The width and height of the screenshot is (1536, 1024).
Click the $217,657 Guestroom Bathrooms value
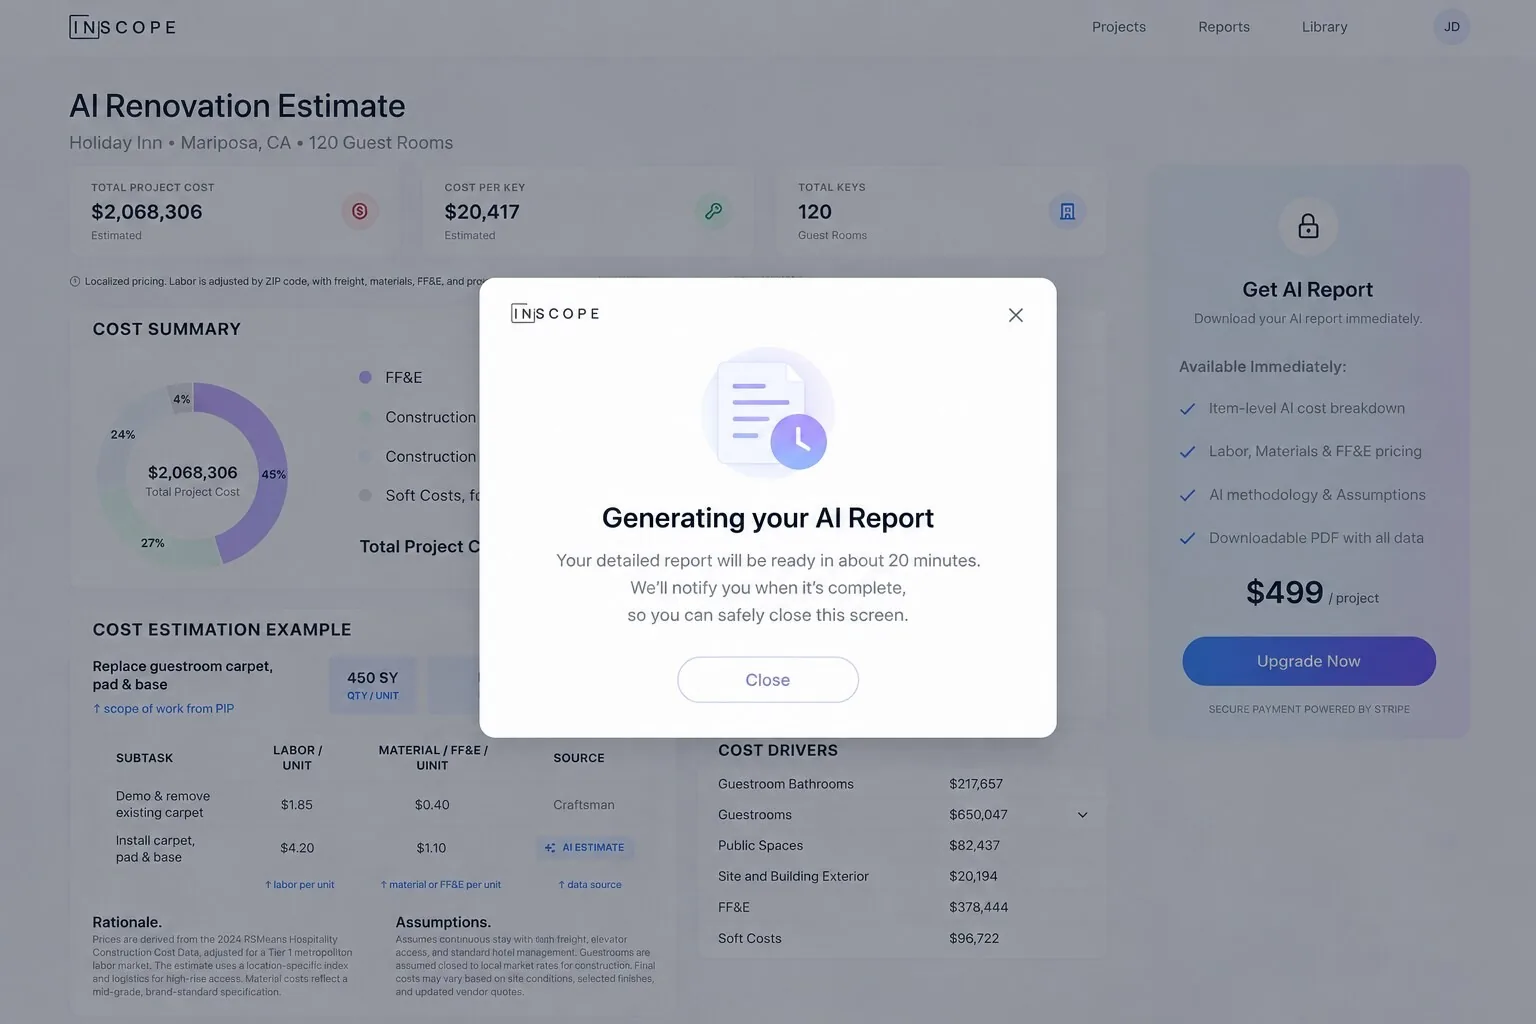pyautogui.click(x=976, y=784)
